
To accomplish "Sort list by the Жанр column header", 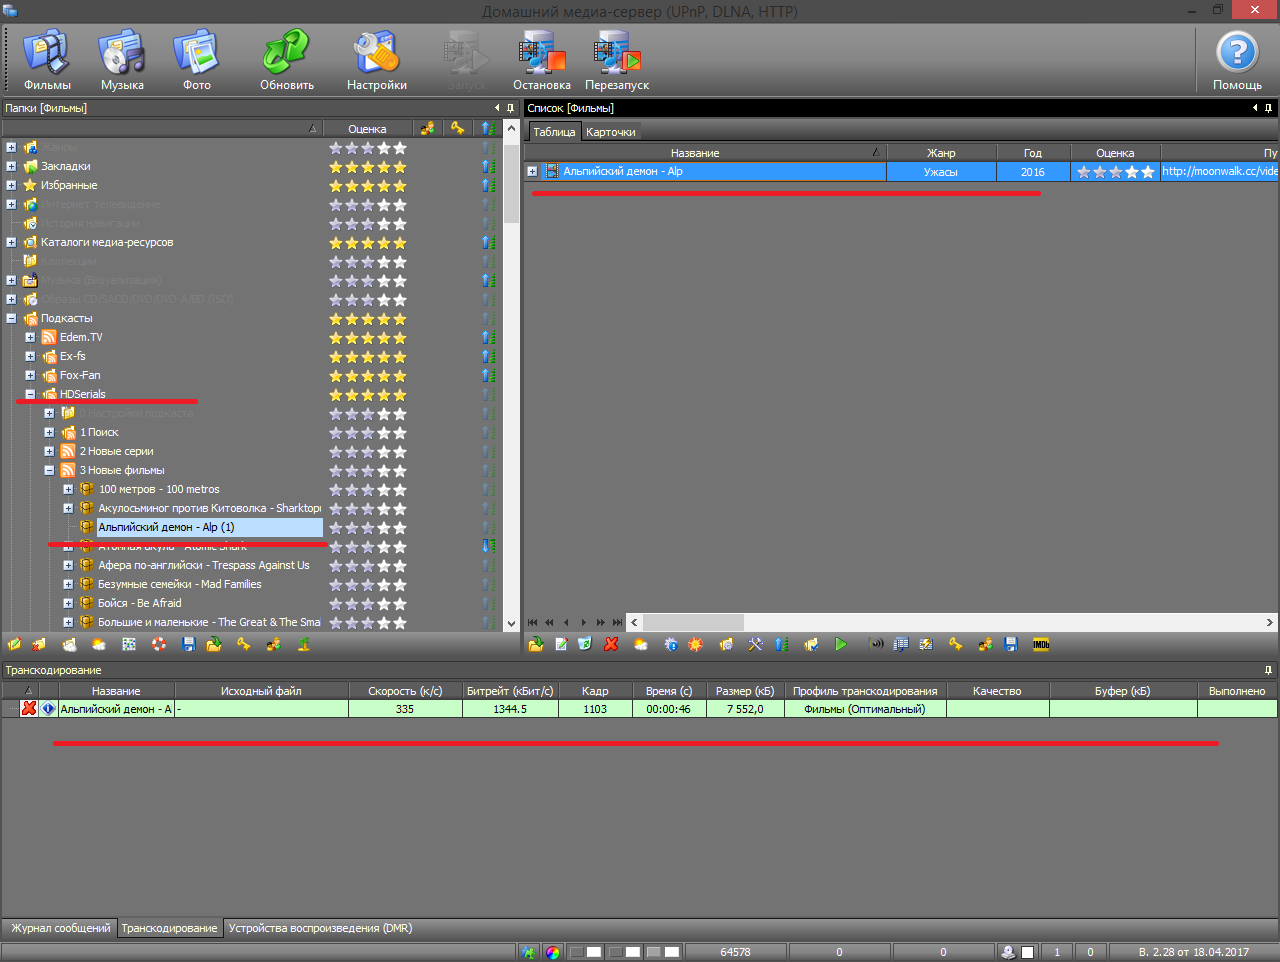I will tap(940, 153).
